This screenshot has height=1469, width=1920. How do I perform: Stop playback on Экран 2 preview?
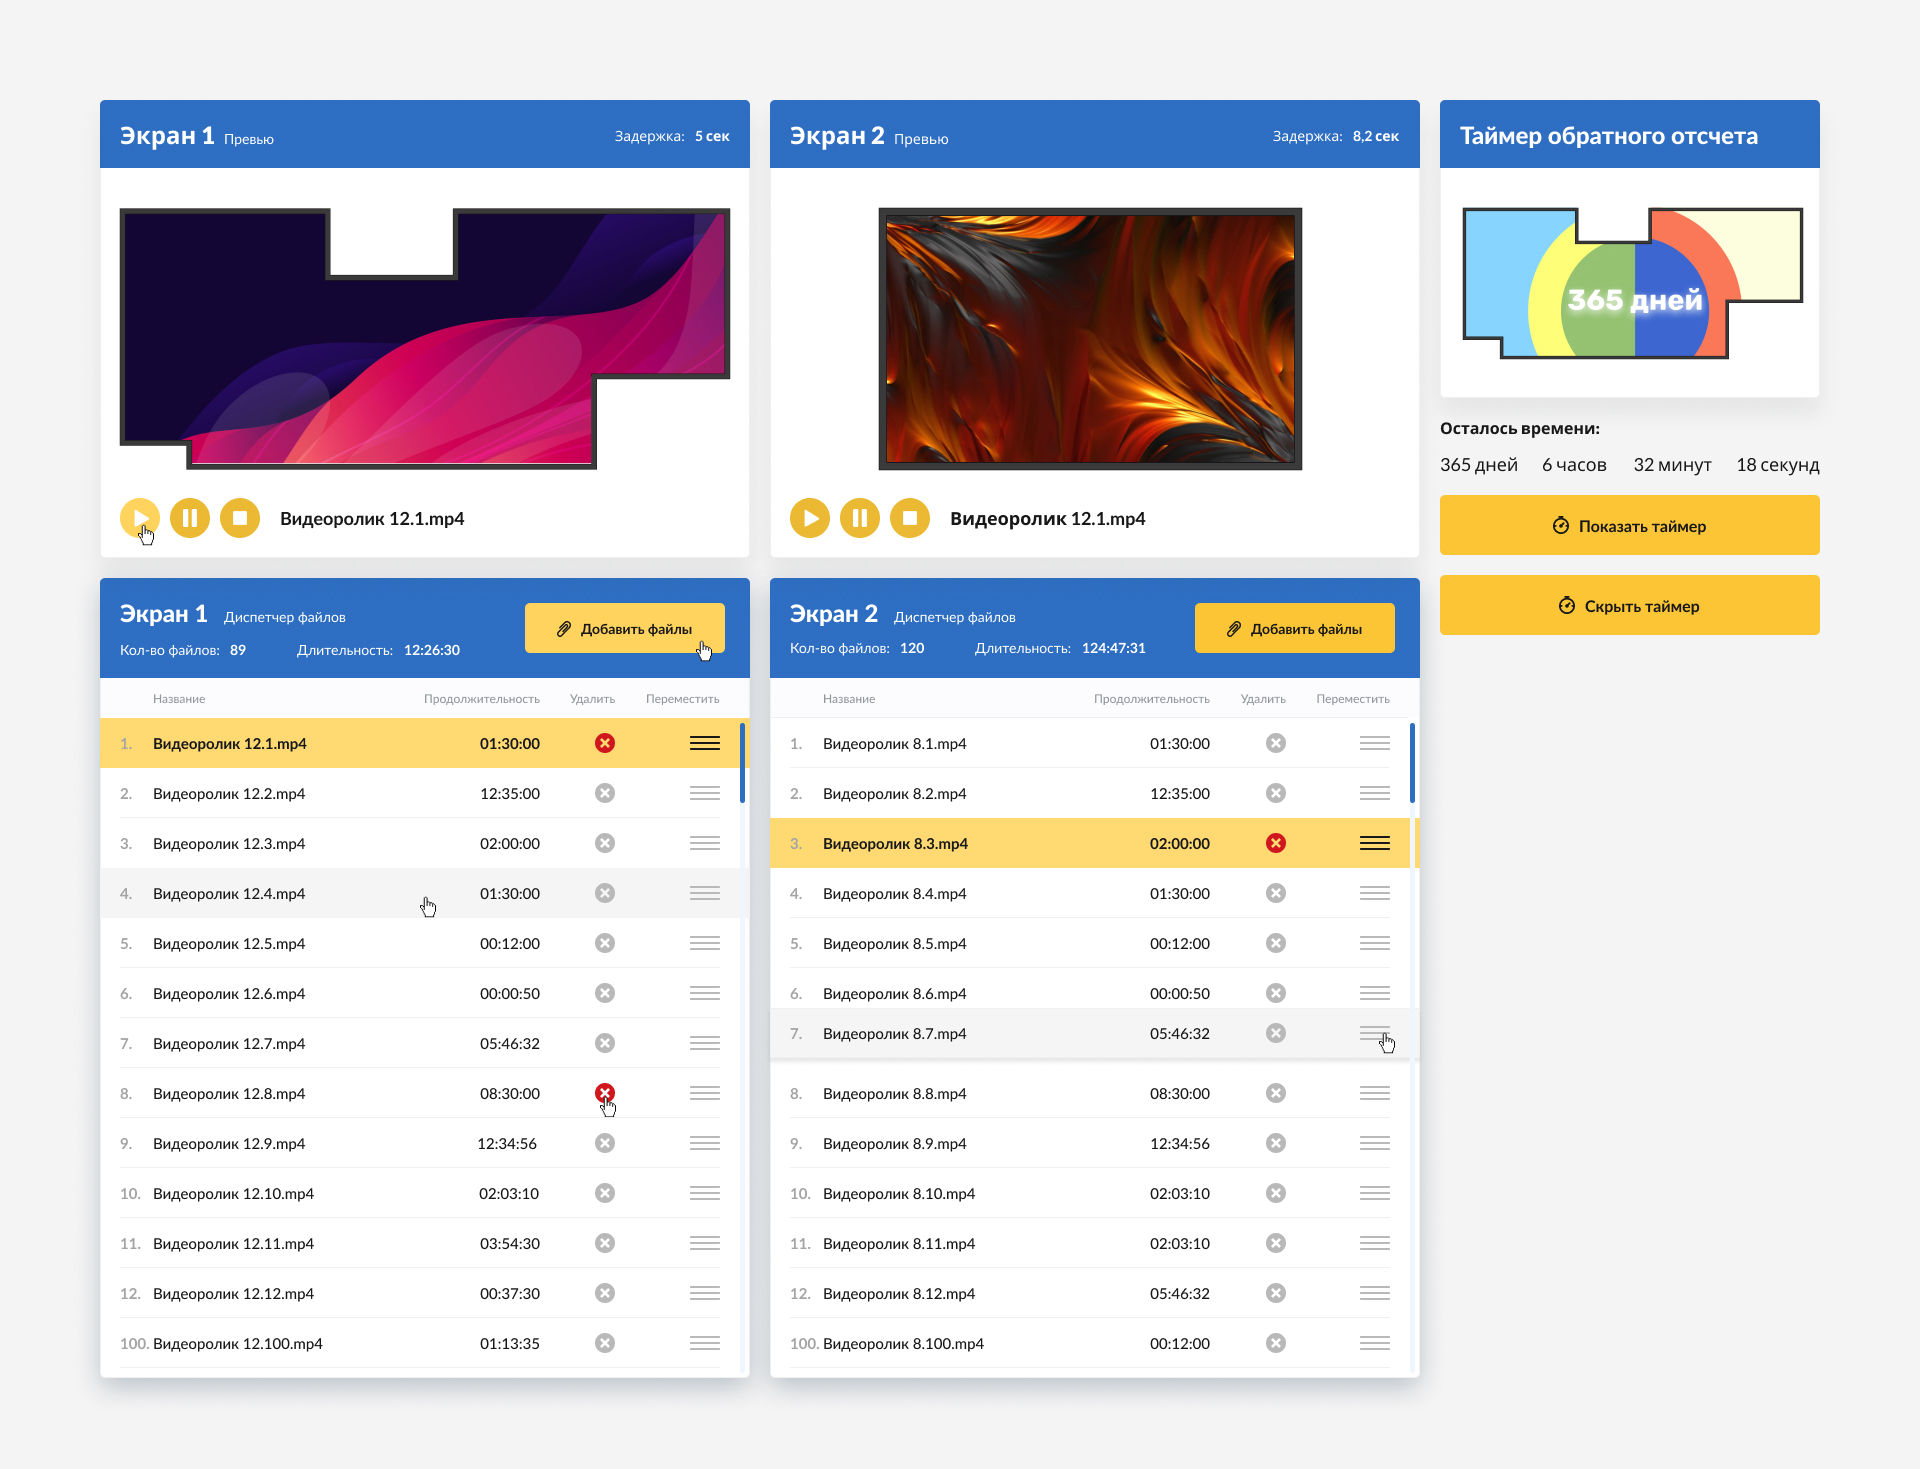pos(910,518)
